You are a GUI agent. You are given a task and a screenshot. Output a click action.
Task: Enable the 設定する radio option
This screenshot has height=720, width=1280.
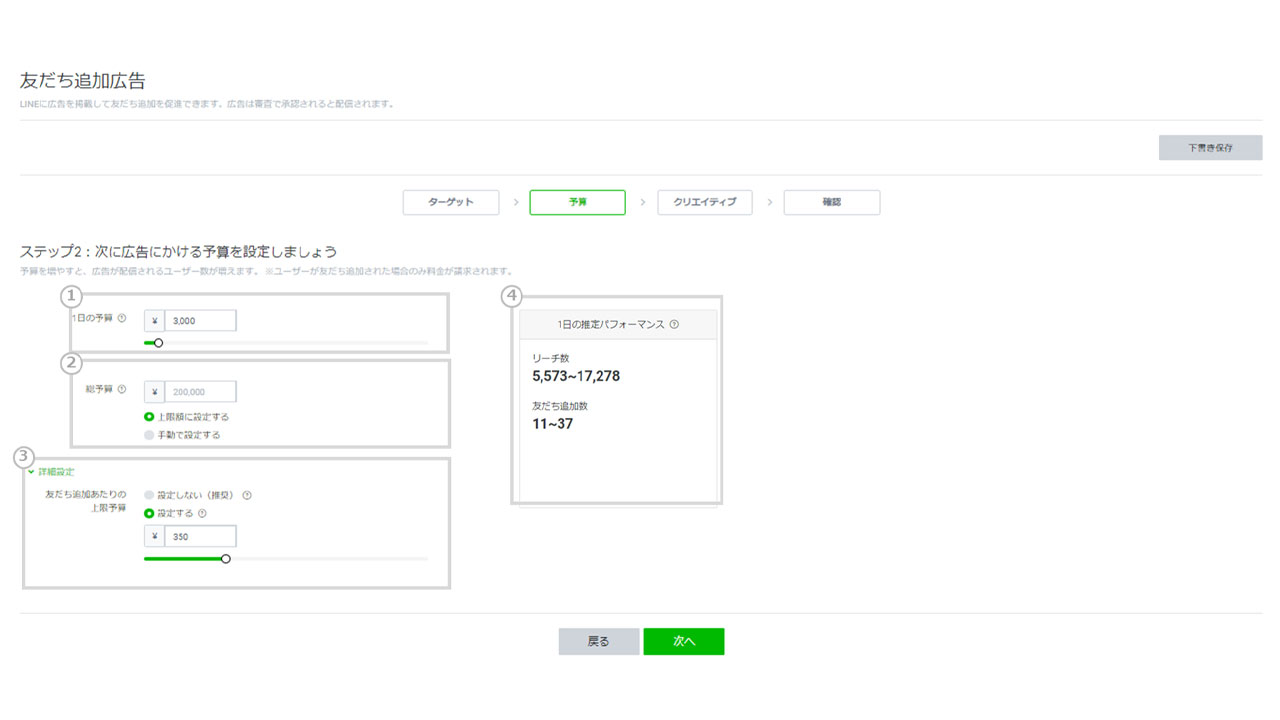point(150,514)
